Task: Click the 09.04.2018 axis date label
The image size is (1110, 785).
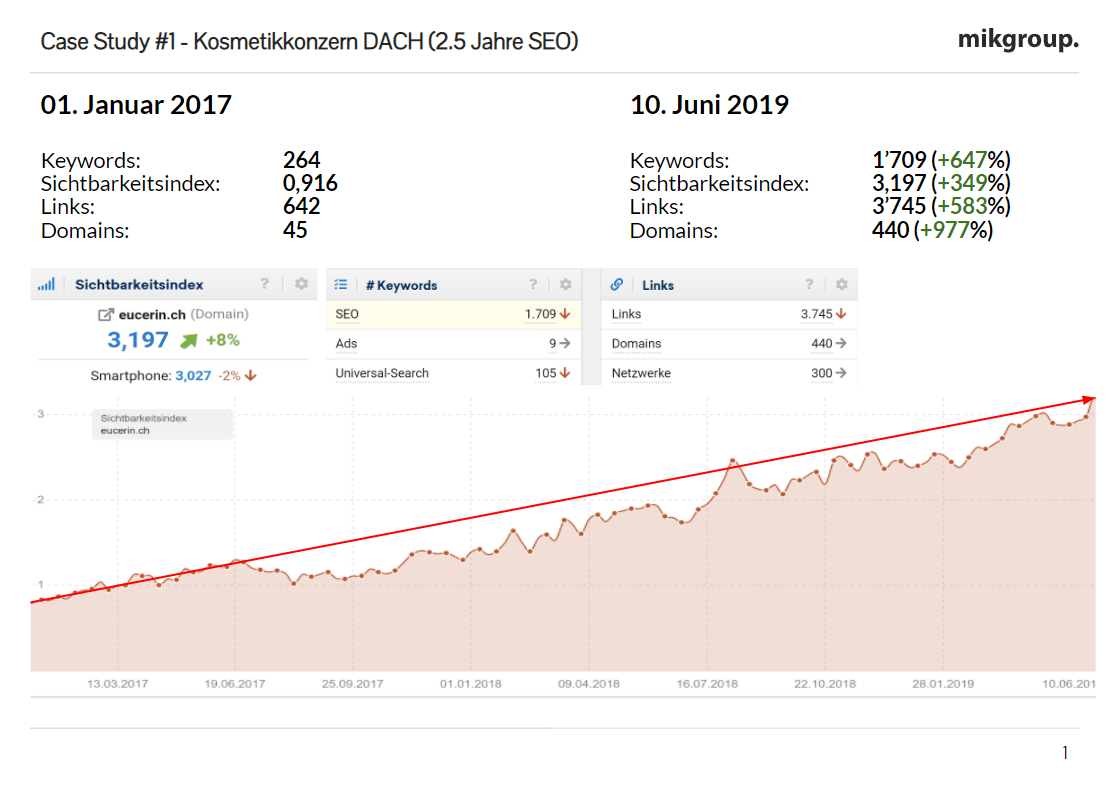Action: click(x=589, y=684)
